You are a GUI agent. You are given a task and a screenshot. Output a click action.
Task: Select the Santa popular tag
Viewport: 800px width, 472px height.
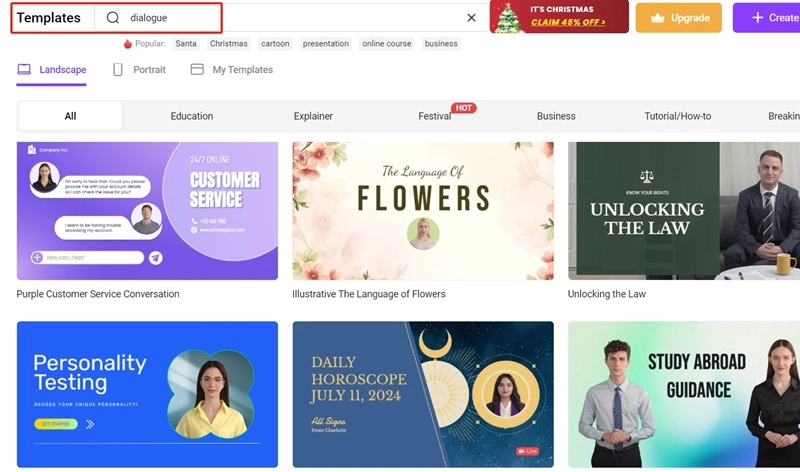pos(186,44)
